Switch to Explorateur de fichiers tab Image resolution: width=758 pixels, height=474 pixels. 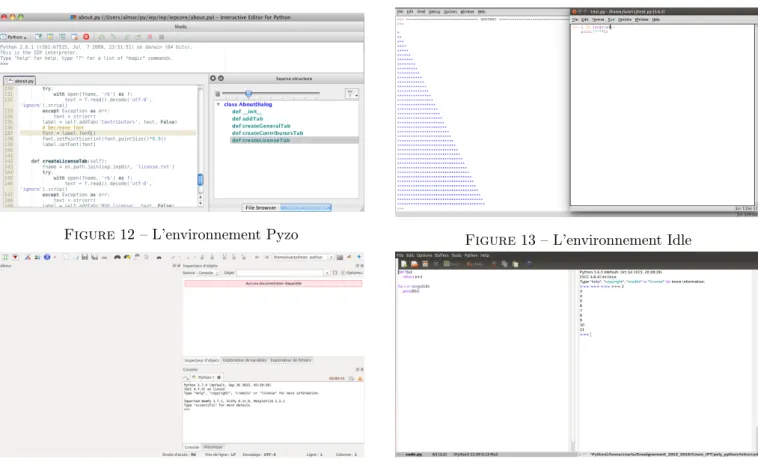tap(291, 360)
